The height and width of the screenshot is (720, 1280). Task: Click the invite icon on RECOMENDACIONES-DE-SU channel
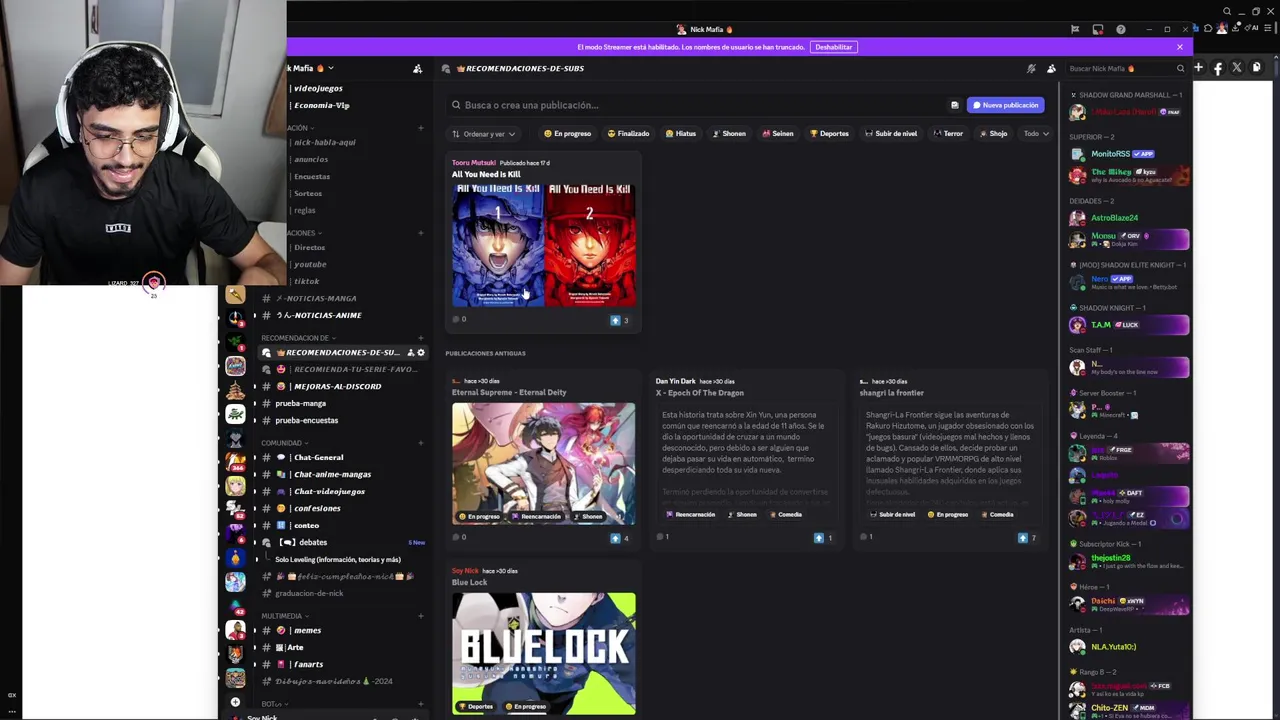point(410,352)
